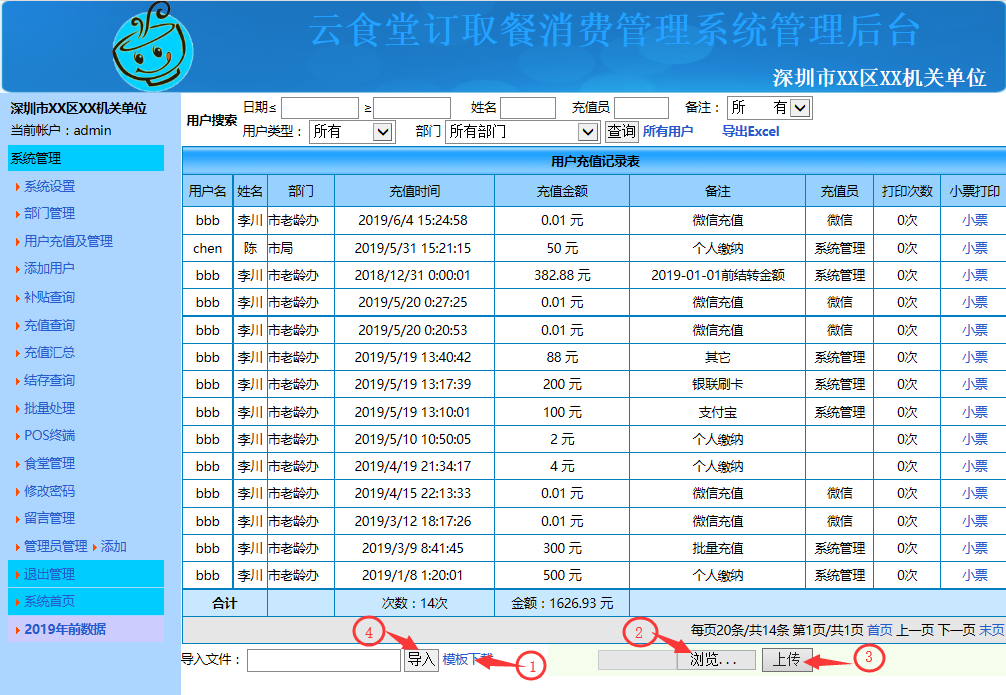Focus the 姓名 search input field
Screen dimensions: 1006x695
[527, 108]
